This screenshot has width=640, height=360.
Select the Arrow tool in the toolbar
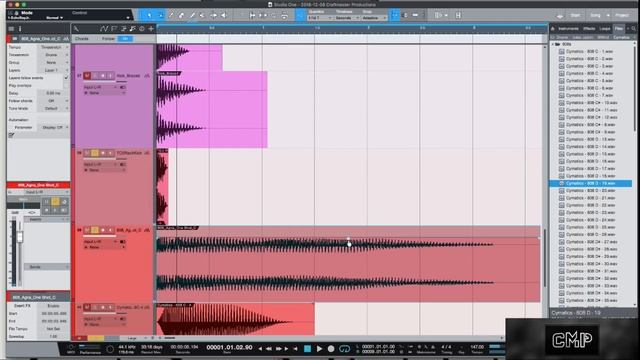click(x=149, y=16)
